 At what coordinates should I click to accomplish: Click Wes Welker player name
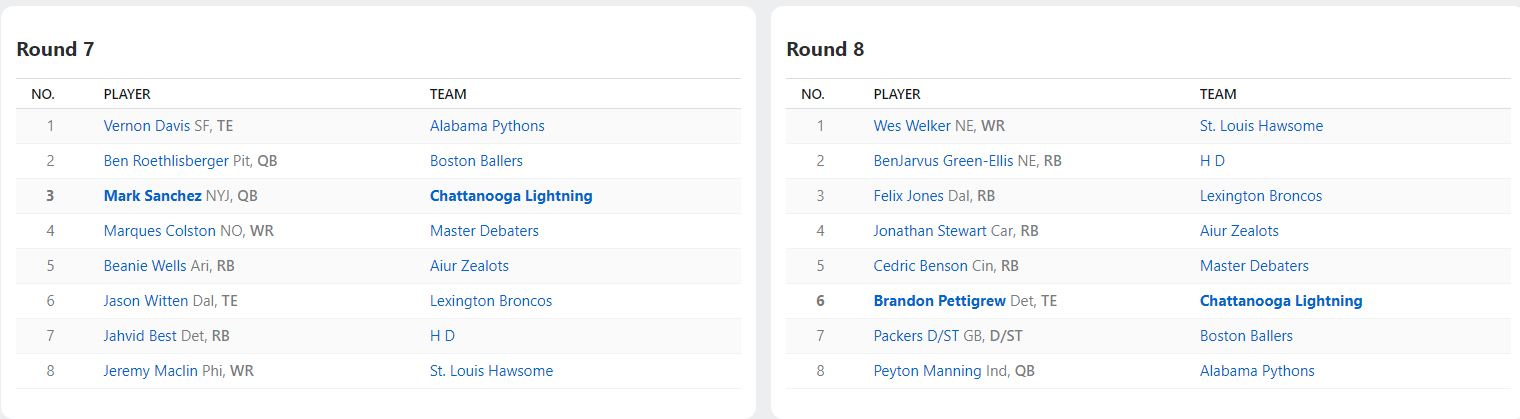[x=912, y=126]
